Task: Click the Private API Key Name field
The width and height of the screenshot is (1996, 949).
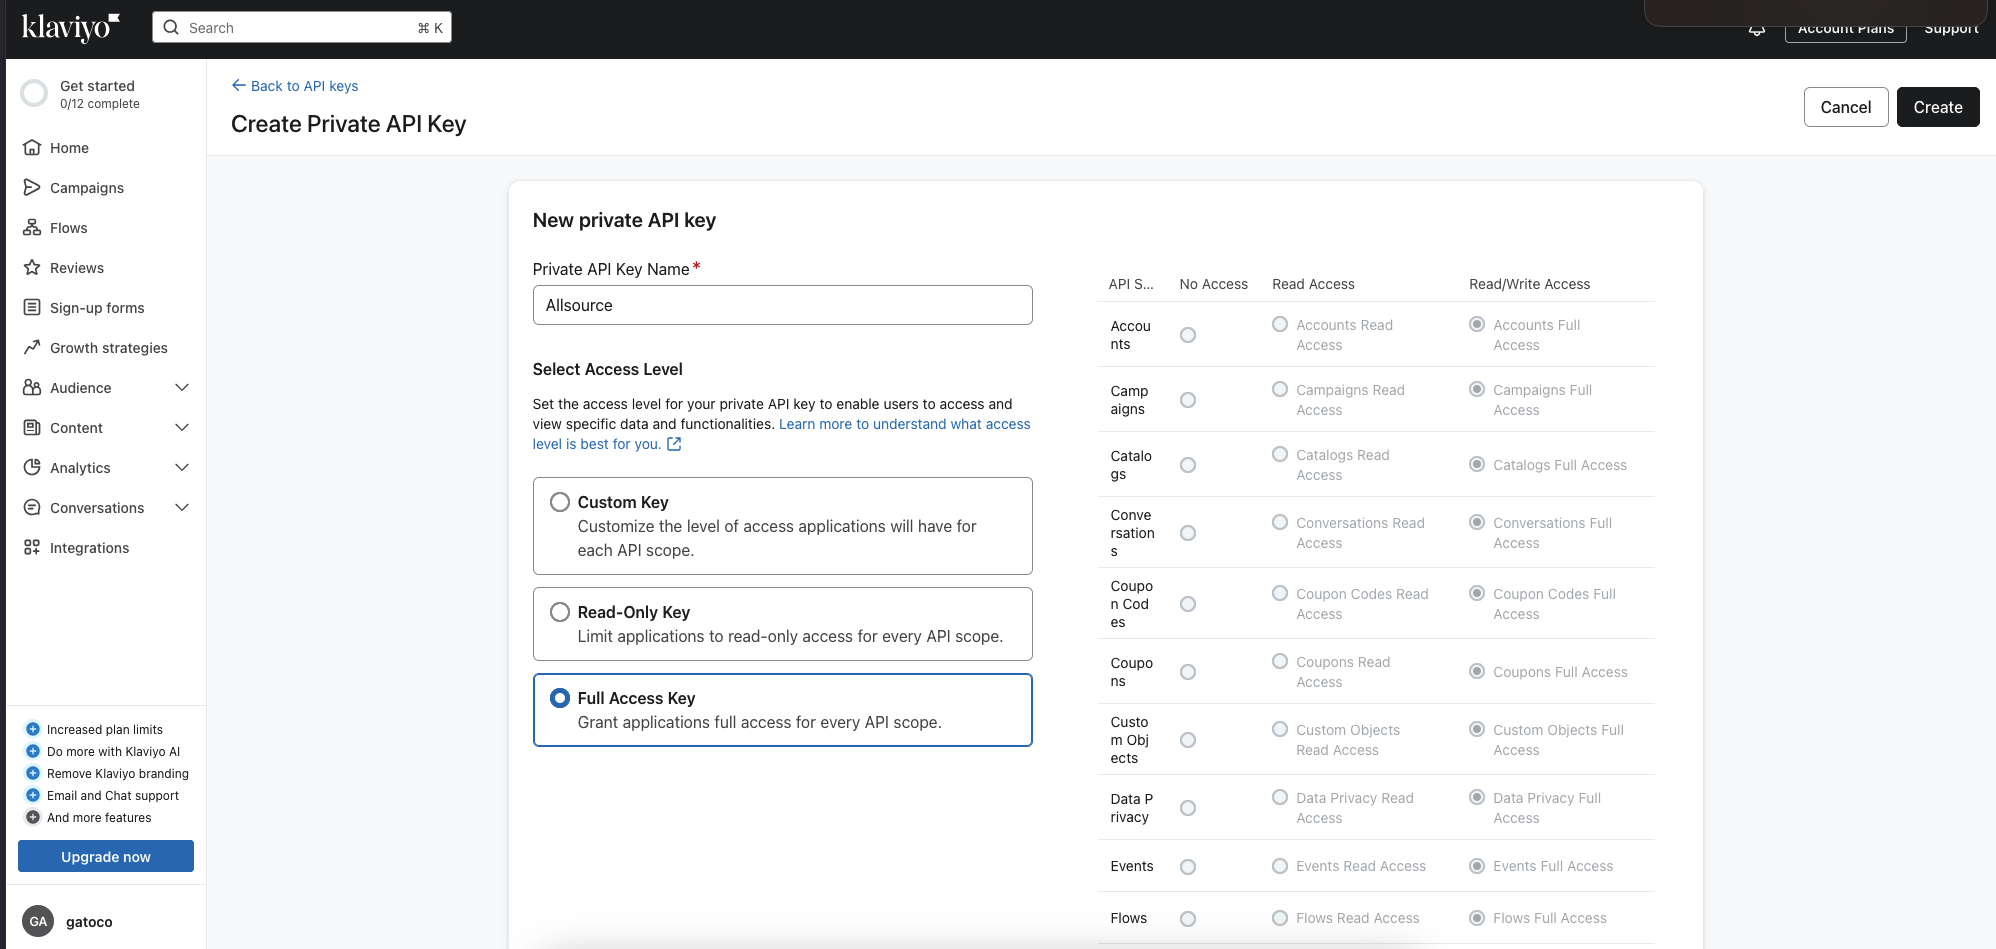Action: tap(782, 305)
